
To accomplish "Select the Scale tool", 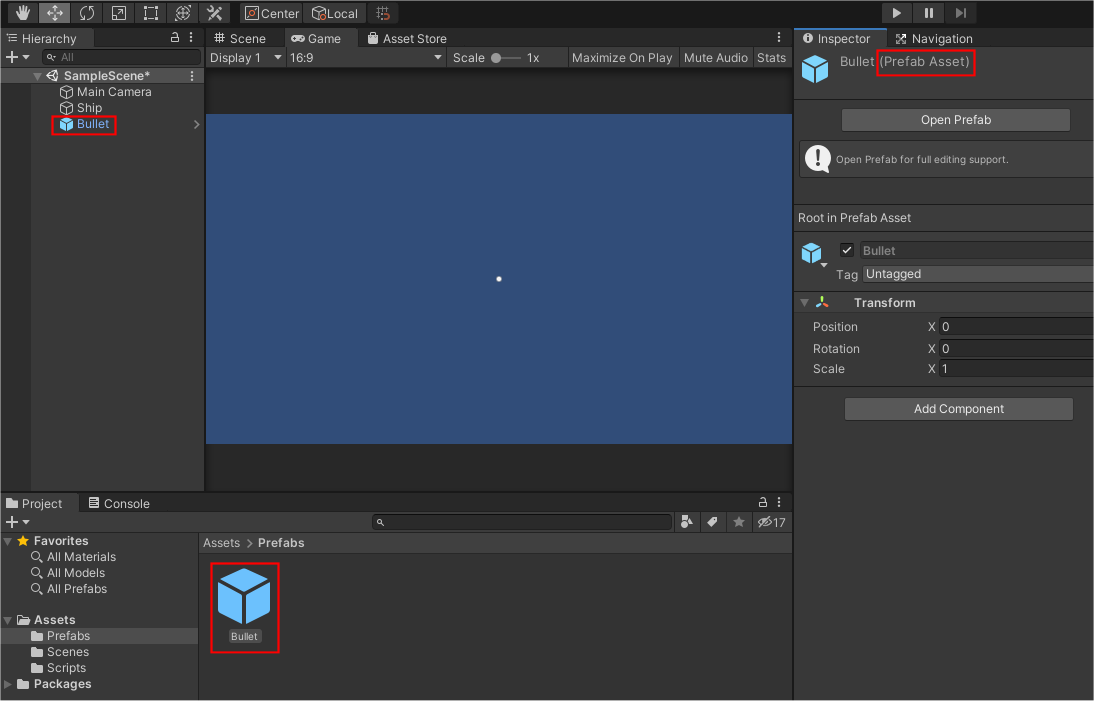I will pos(119,13).
